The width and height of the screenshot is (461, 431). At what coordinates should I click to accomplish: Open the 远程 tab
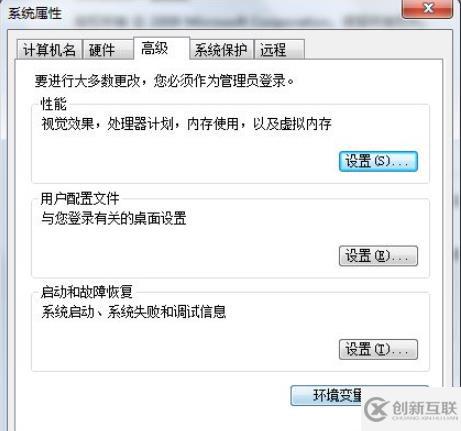pyautogui.click(x=279, y=50)
